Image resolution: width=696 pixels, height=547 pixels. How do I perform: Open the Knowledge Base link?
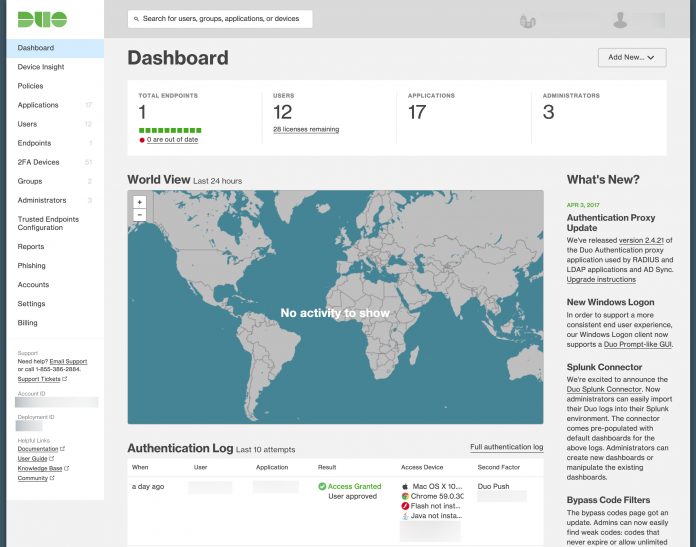(40, 468)
